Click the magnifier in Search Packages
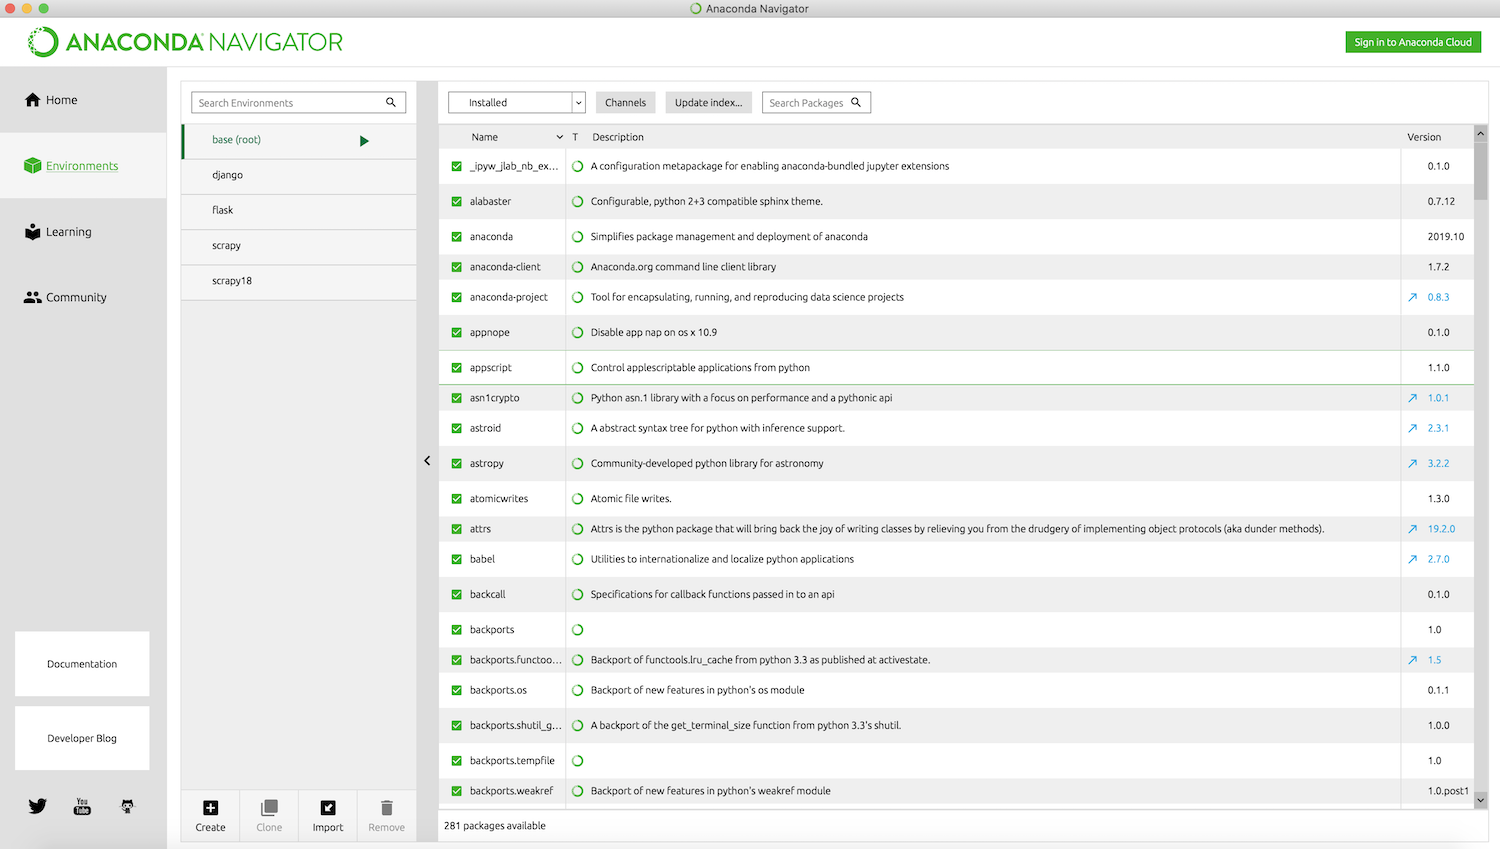 click(x=856, y=102)
